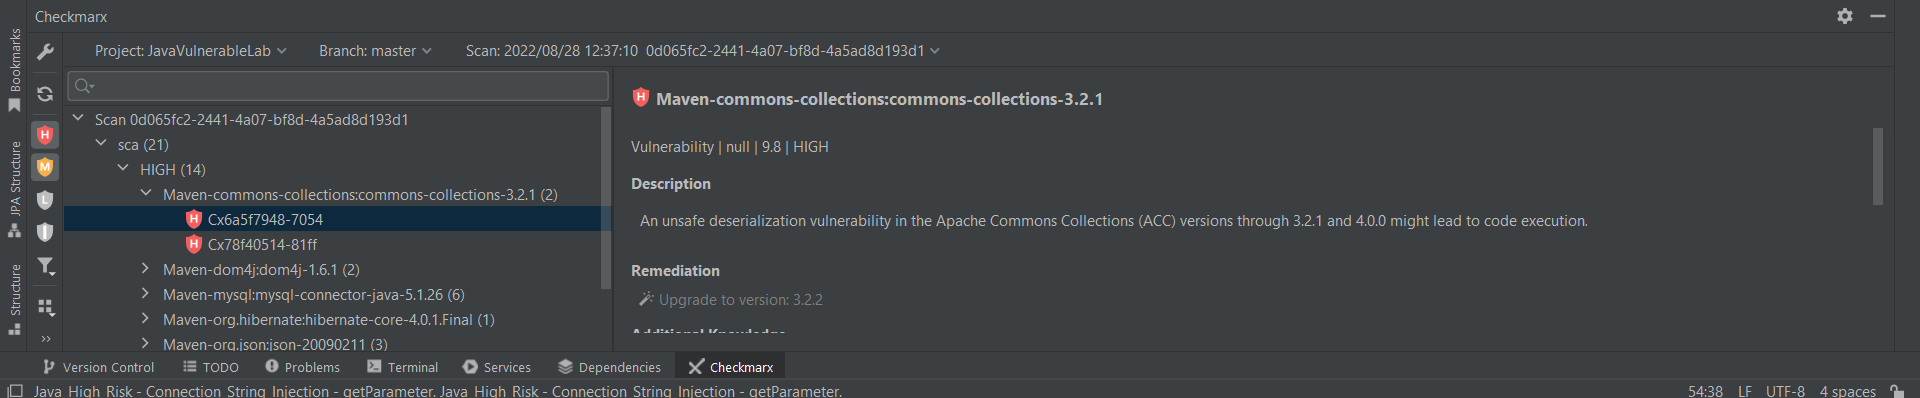Viewport: 1920px width, 398px height.
Task: Toggle the High severity filter
Action: click(x=45, y=135)
